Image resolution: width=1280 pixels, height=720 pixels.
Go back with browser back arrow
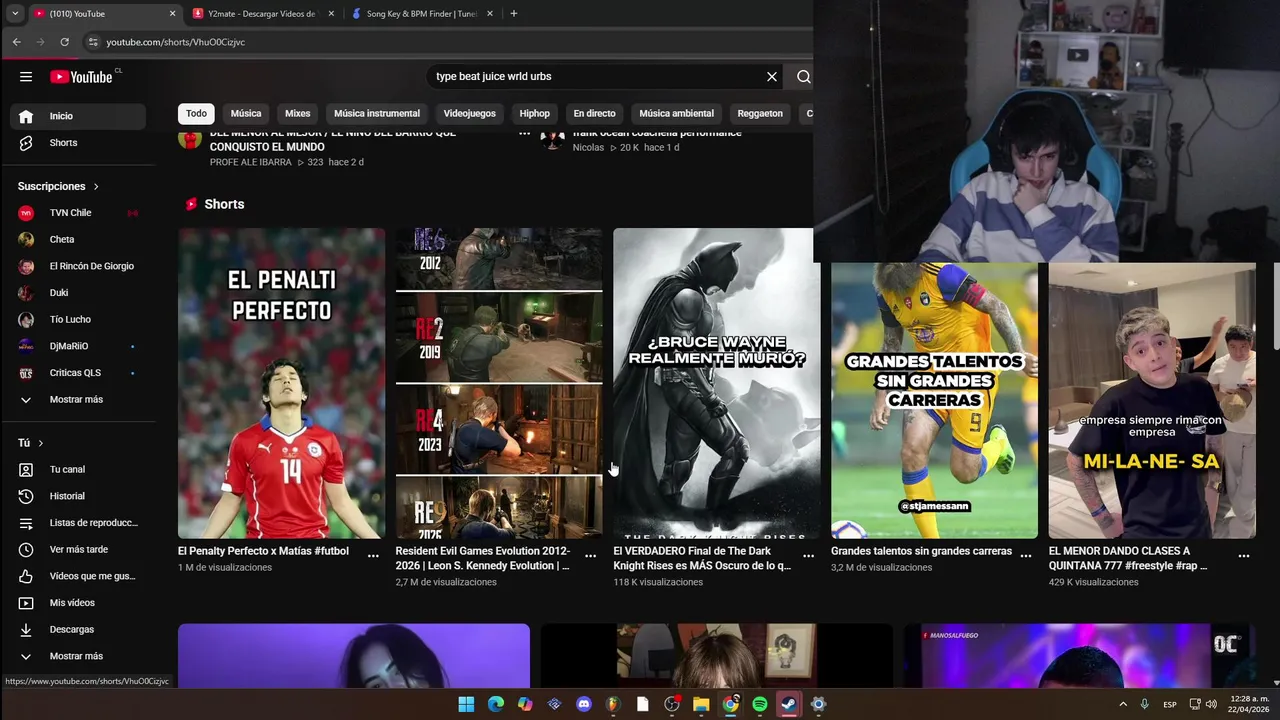click(16, 42)
